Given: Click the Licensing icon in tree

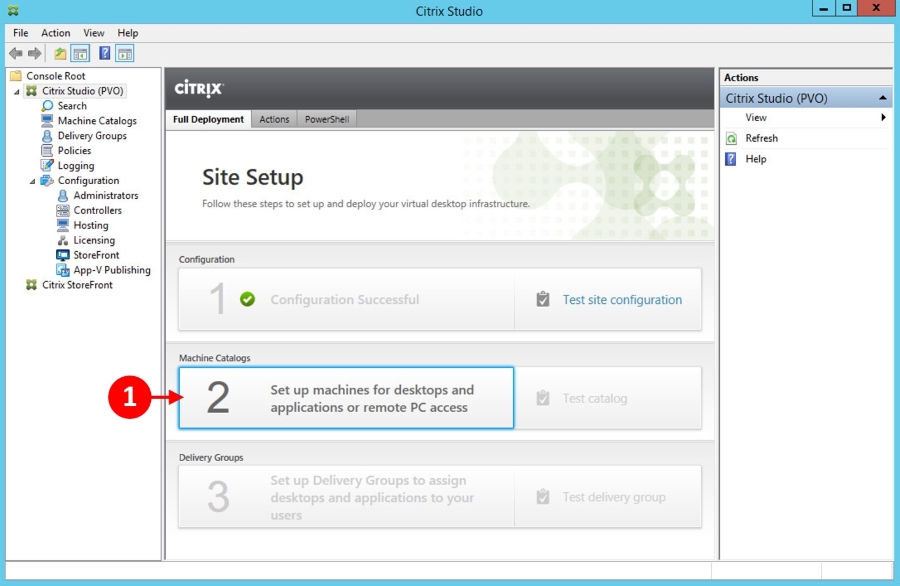Looking at the screenshot, I should click(63, 240).
